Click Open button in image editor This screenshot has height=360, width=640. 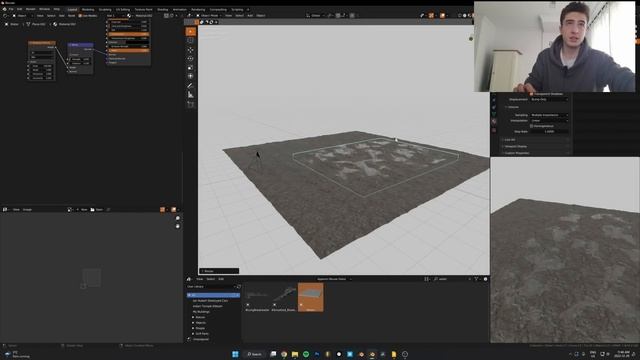(97, 209)
